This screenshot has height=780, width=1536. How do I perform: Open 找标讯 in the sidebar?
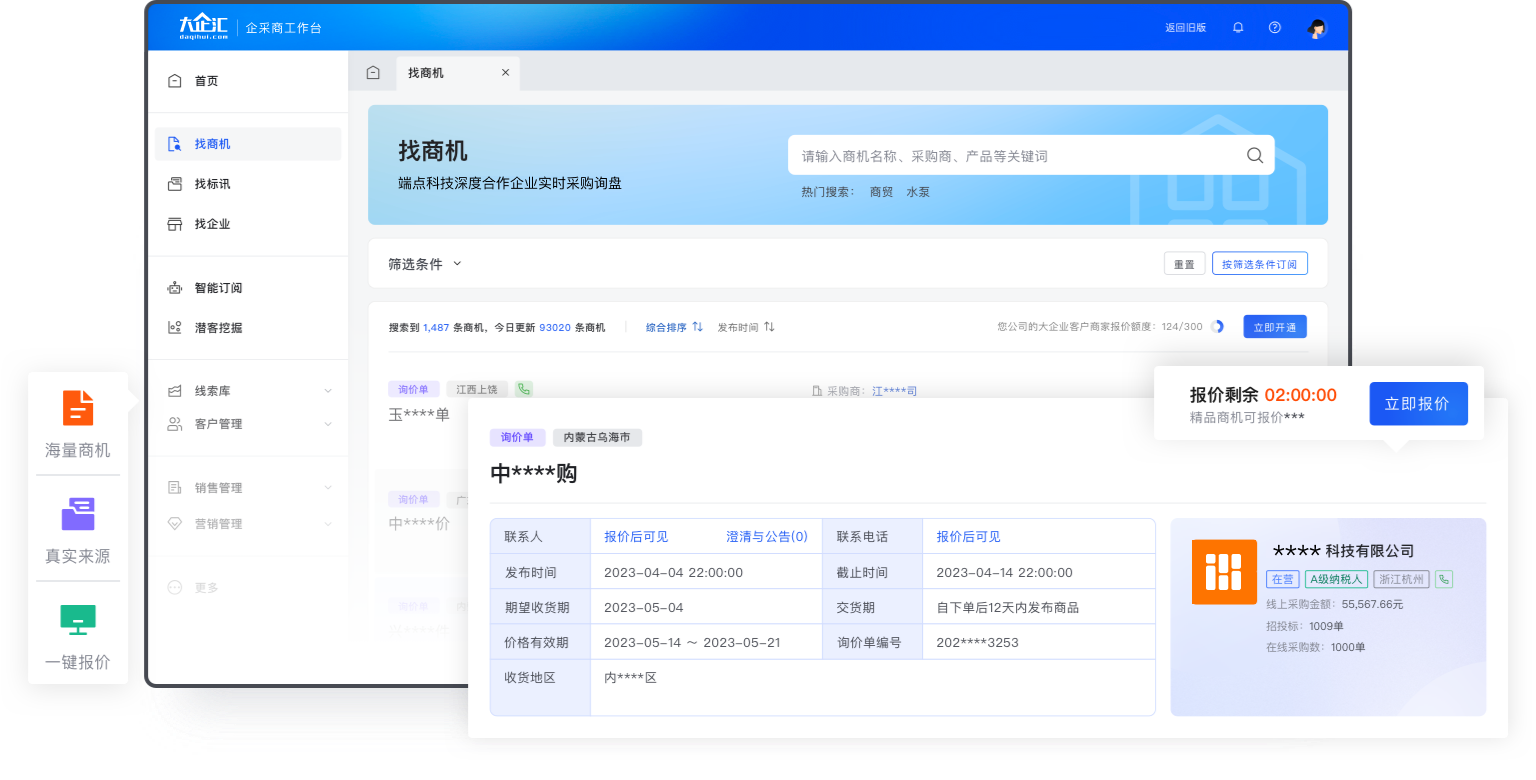coord(212,184)
